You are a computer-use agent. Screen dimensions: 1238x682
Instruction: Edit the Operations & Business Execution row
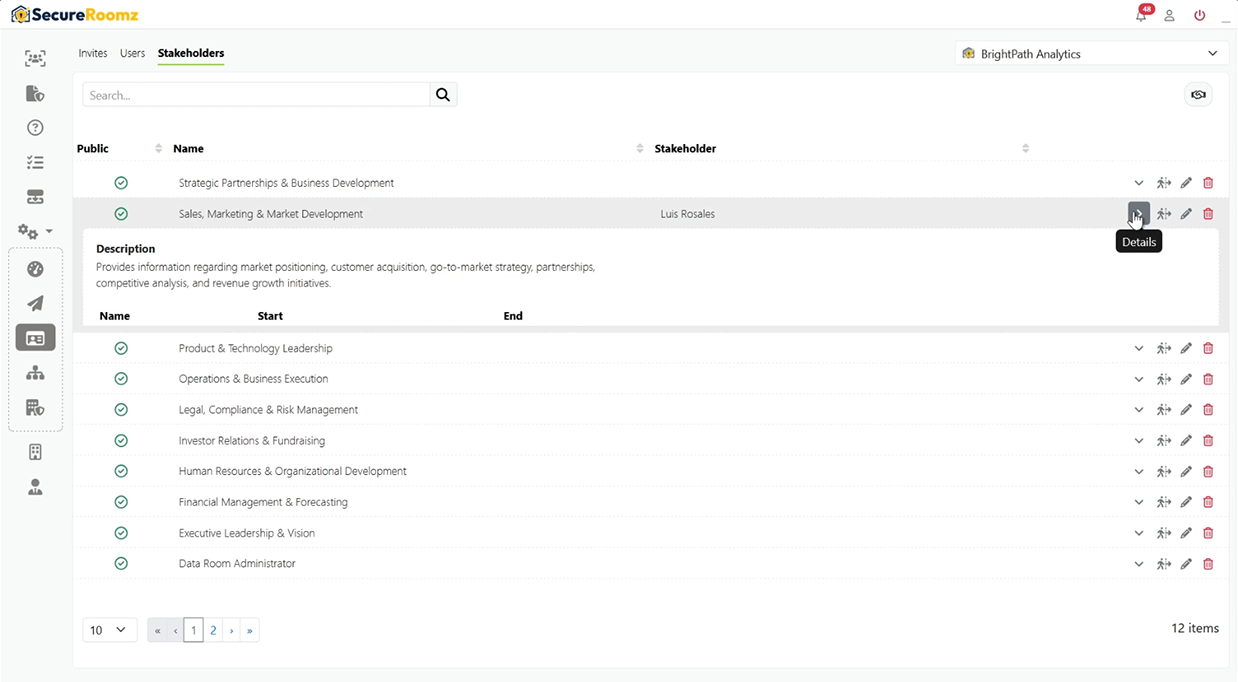tap(1186, 379)
